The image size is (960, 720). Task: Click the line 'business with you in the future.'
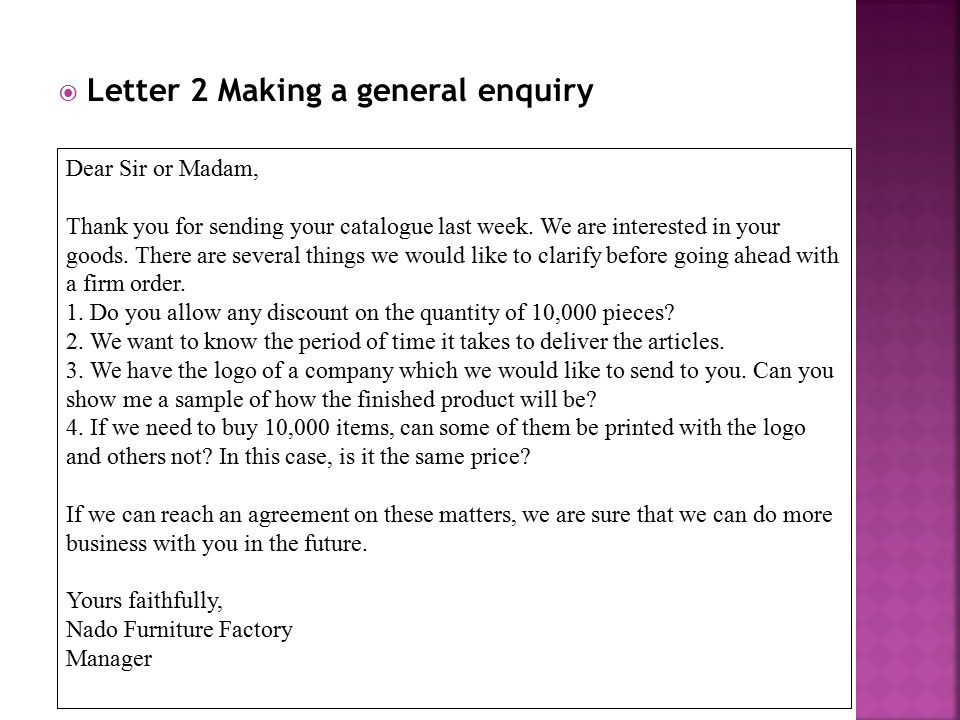click(216, 543)
